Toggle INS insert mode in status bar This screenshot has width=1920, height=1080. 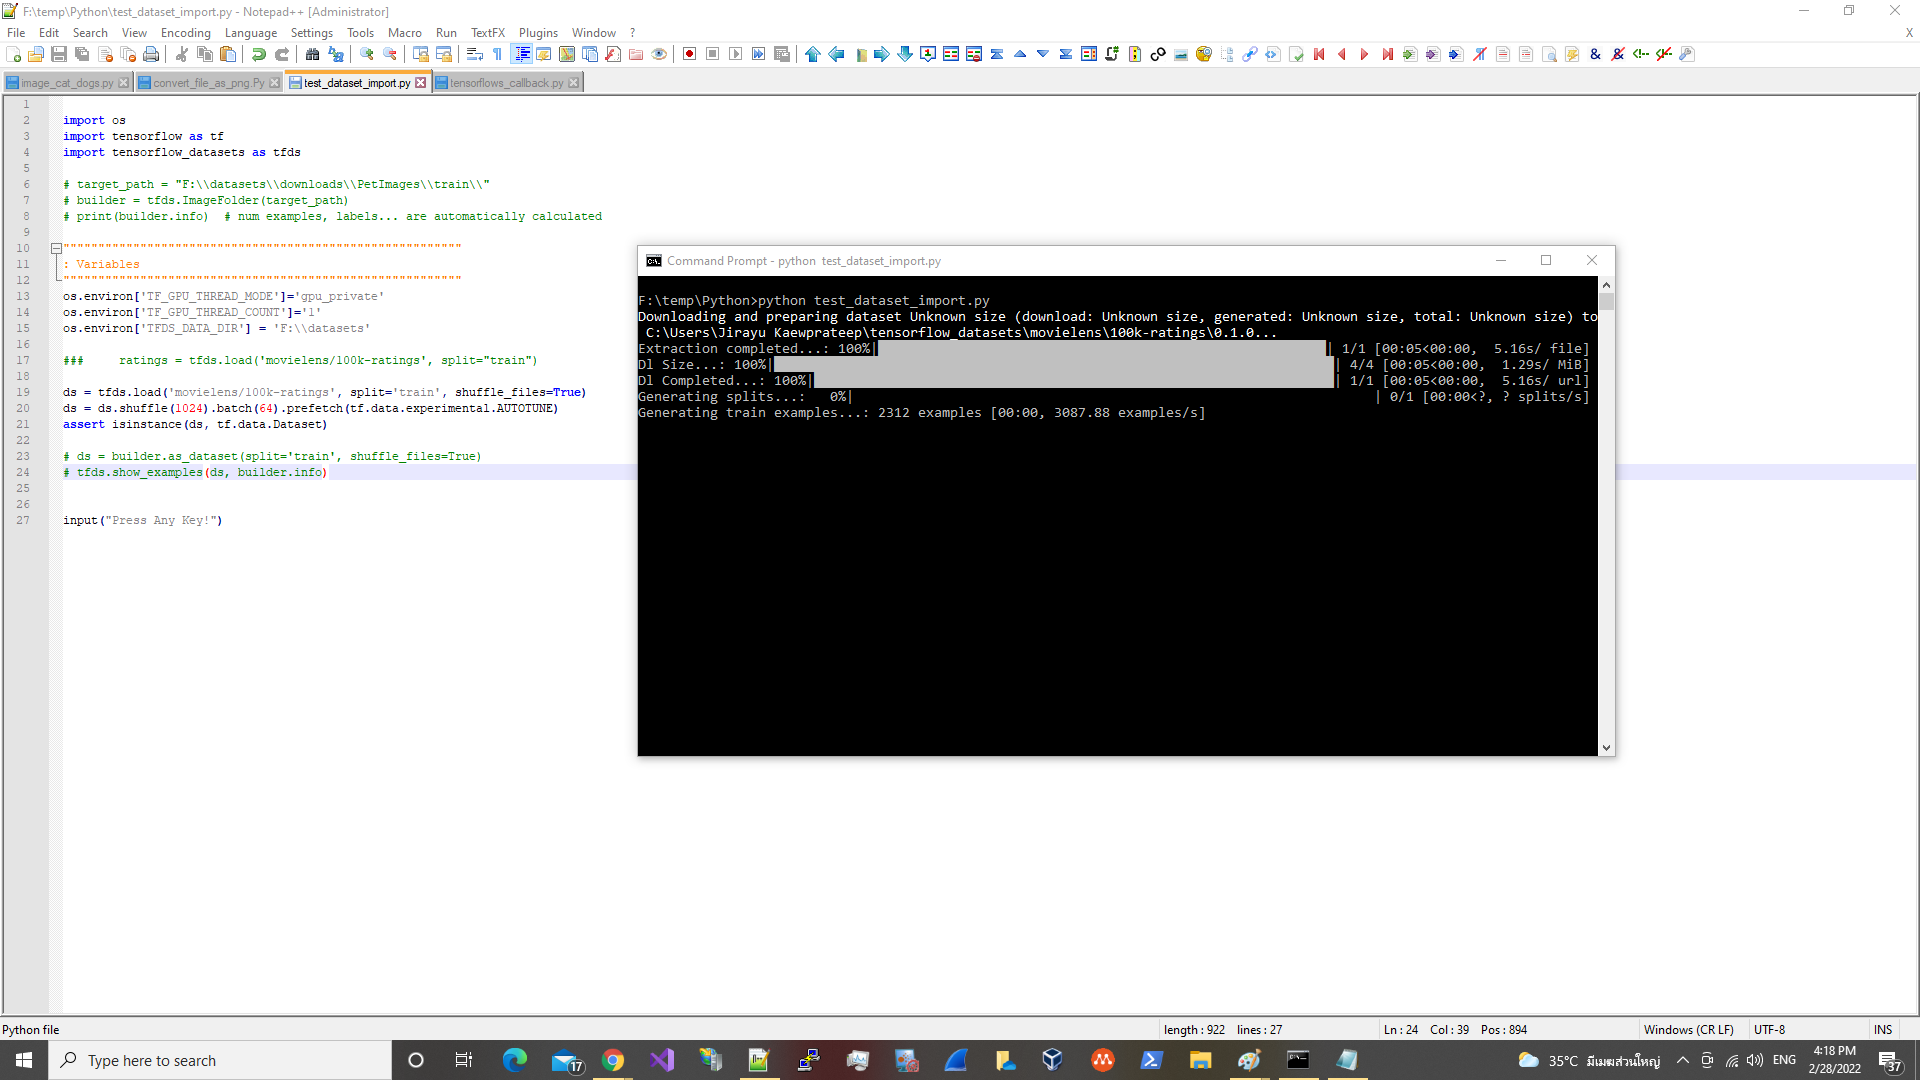tap(1882, 1029)
